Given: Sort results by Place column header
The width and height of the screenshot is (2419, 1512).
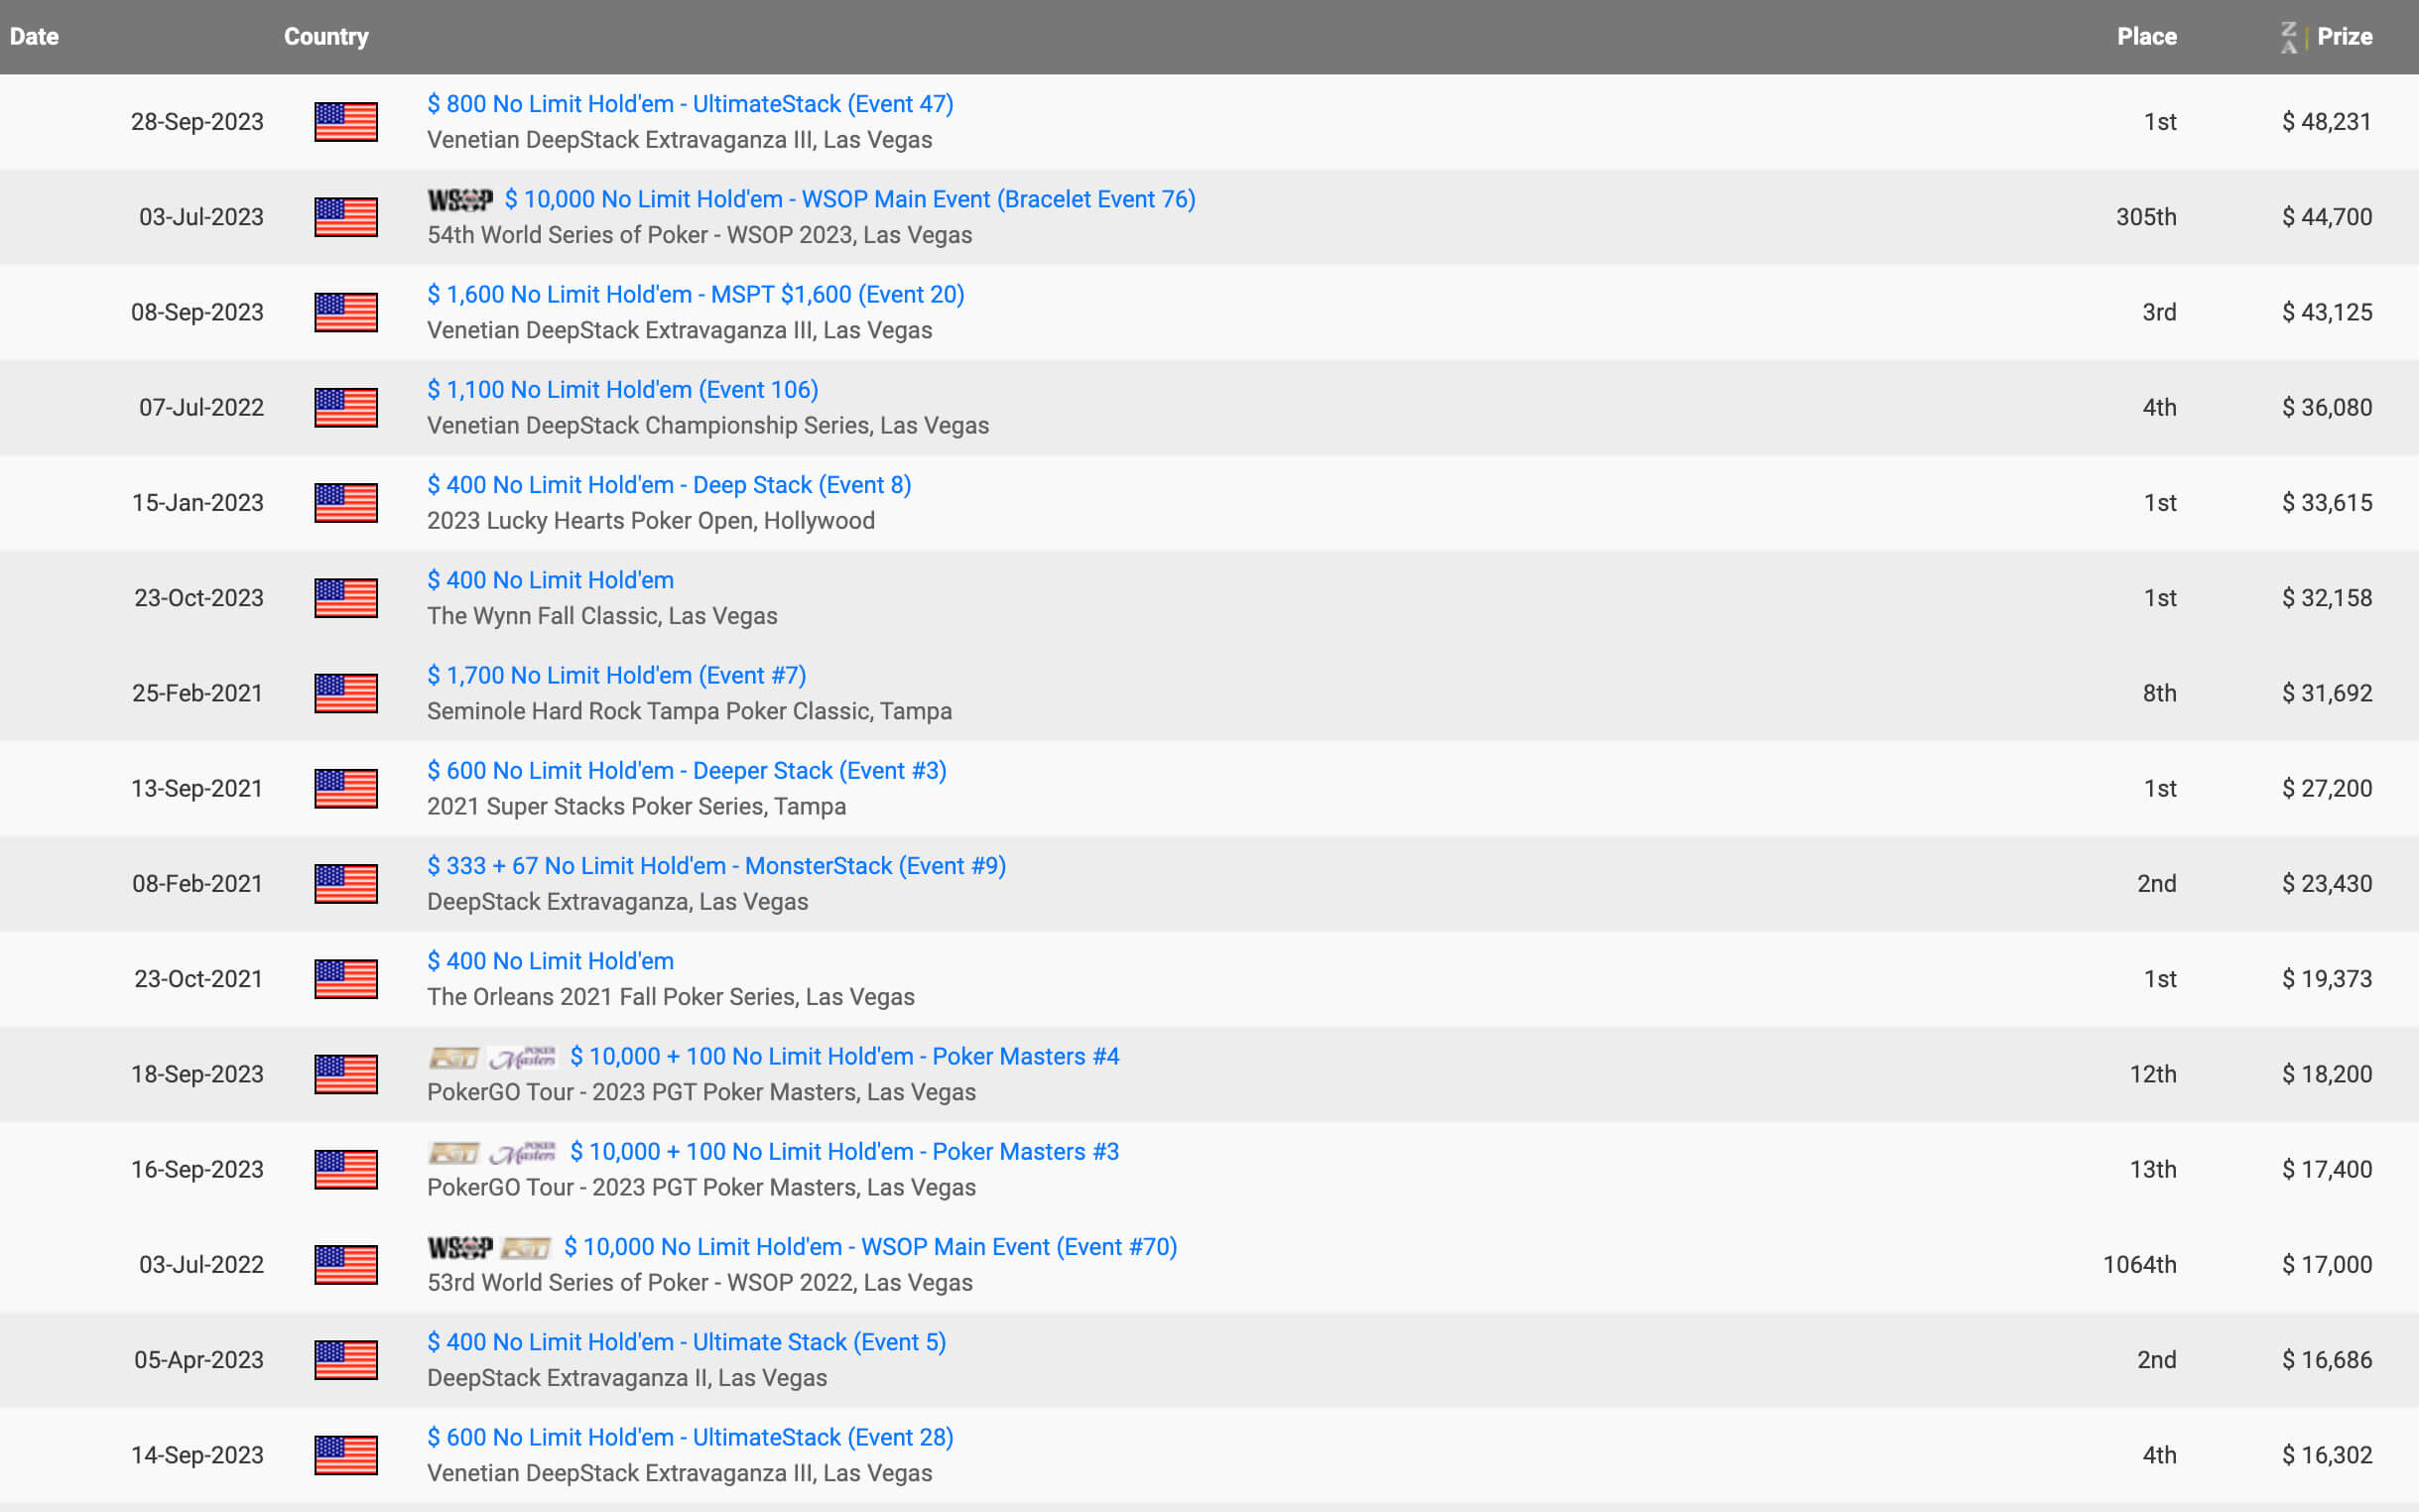Looking at the screenshot, I should (2146, 37).
